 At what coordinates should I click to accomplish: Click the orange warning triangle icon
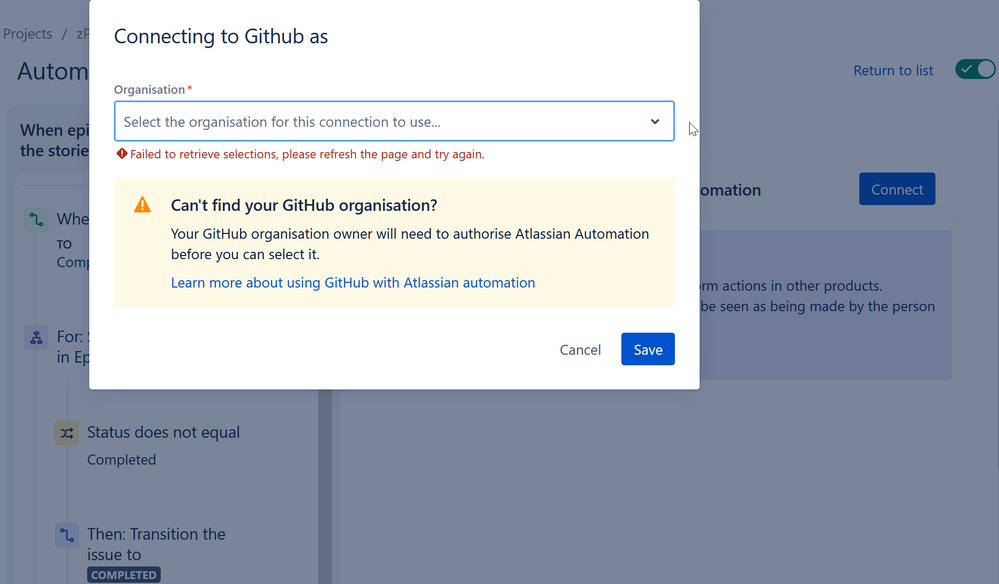point(142,204)
